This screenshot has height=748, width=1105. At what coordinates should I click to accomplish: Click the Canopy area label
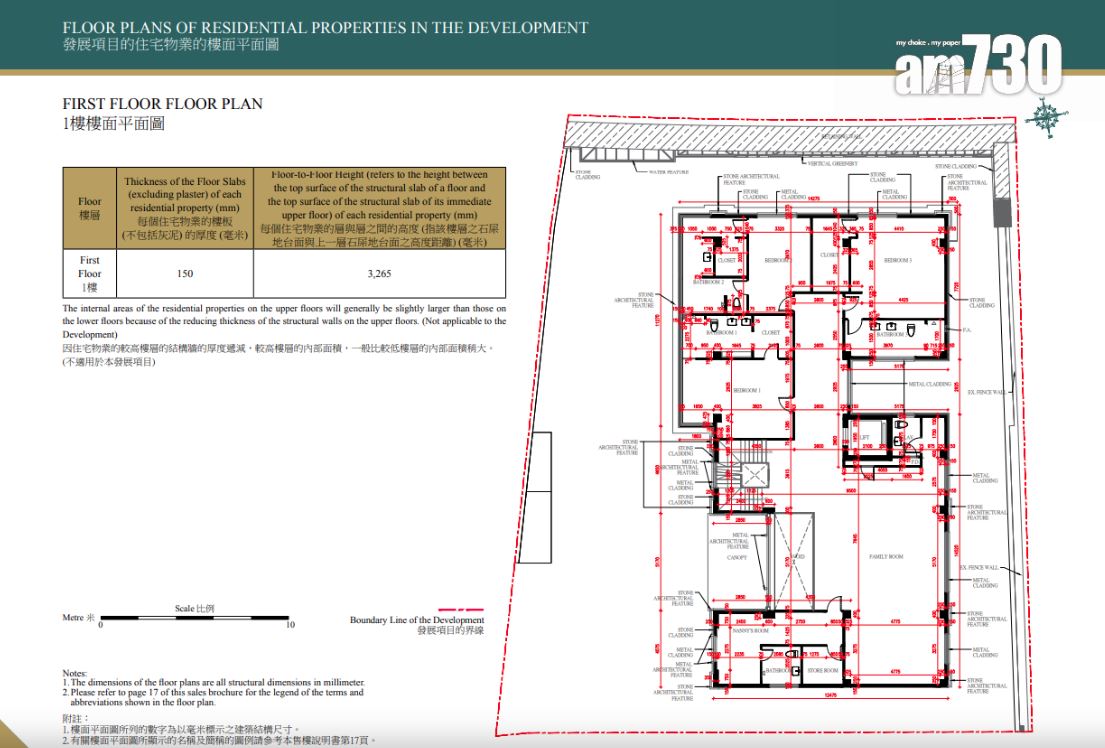coord(736,557)
